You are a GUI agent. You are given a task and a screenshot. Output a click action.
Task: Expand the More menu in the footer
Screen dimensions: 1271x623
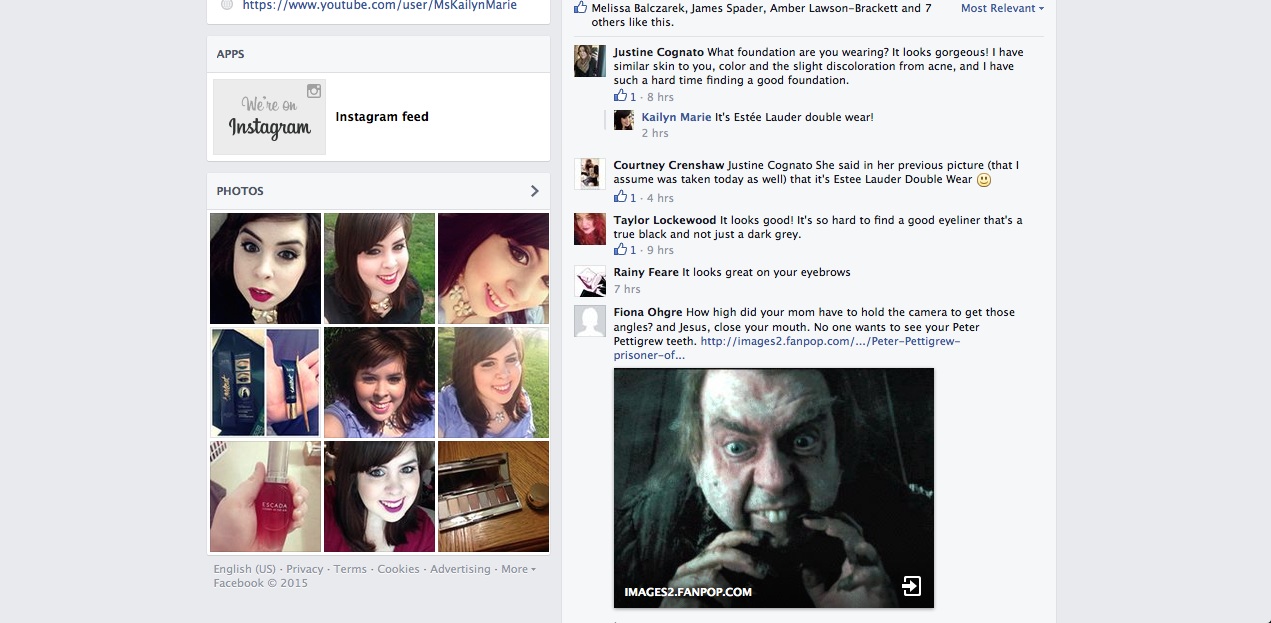click(x=518, y=569)
